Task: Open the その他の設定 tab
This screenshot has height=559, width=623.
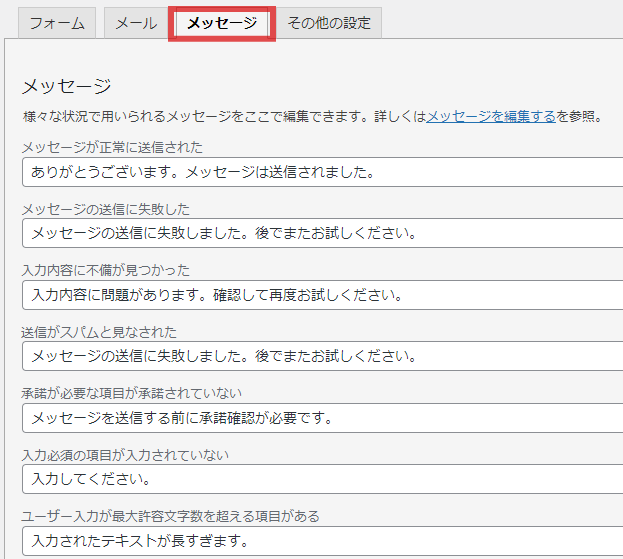Action: (x=329, y=23)
